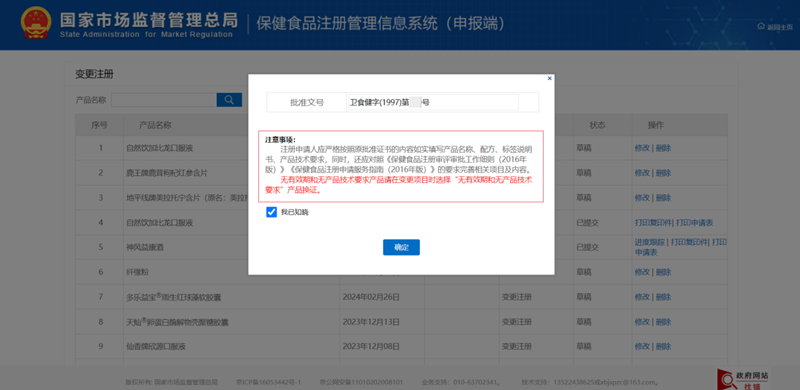Click product name 纤缘粉
Screen dimensions: 800x390
(x=137, y=272)
